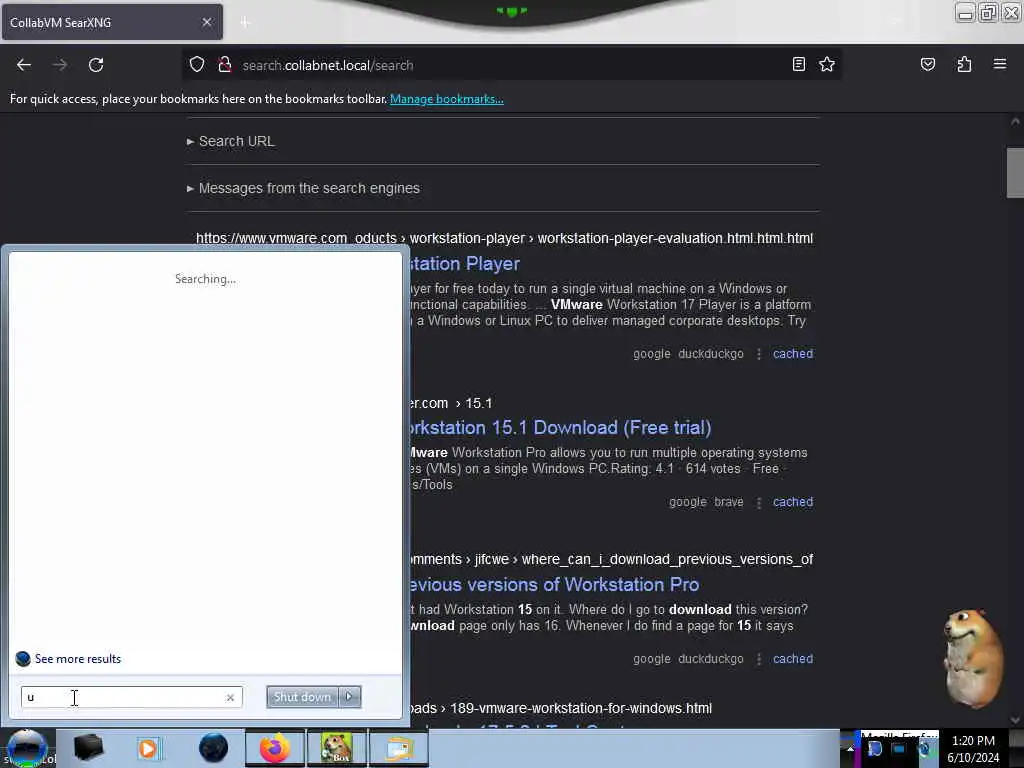Screen dimensions: 1024x768
Task: Open cached link for Workstation Player result
Action: (x=793, y=354)
